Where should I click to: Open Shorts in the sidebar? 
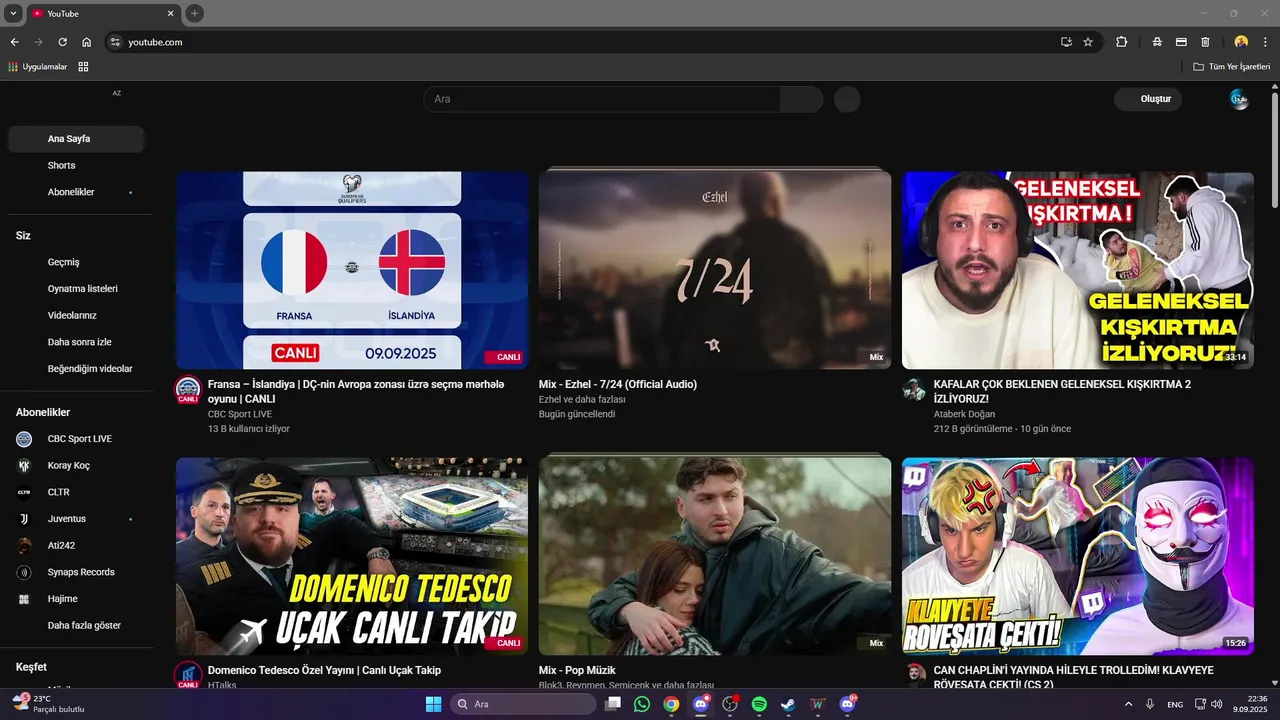pyautogui.click(x=76, y=165)
